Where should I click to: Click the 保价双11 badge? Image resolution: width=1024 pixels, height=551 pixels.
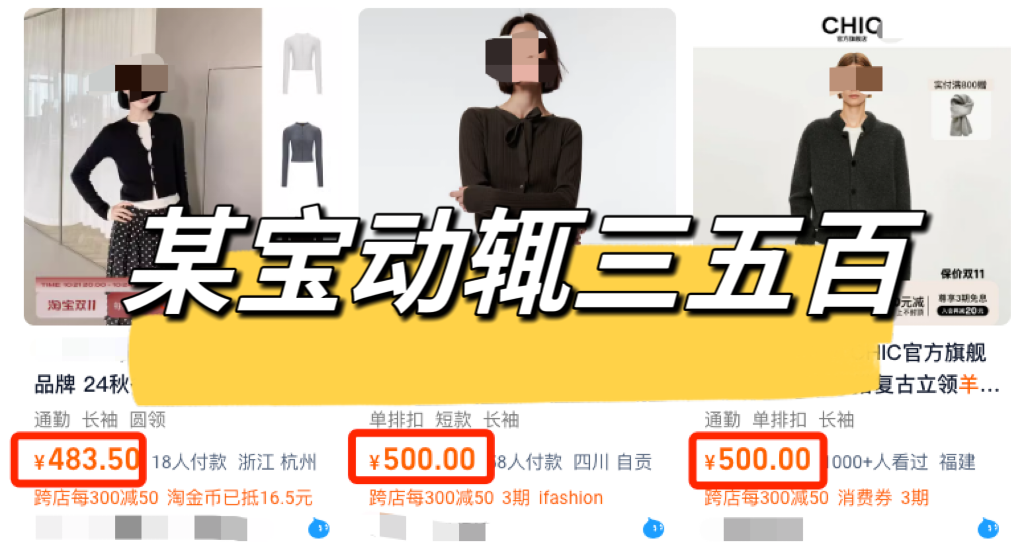tap(961, 274)
